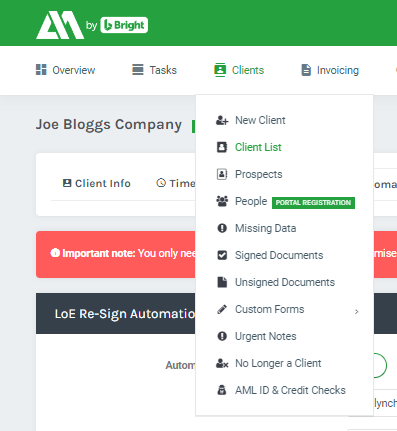Click the Invoicing document icon
The width and height of the screenshot is (397, 431).
[x=306, y=70]
